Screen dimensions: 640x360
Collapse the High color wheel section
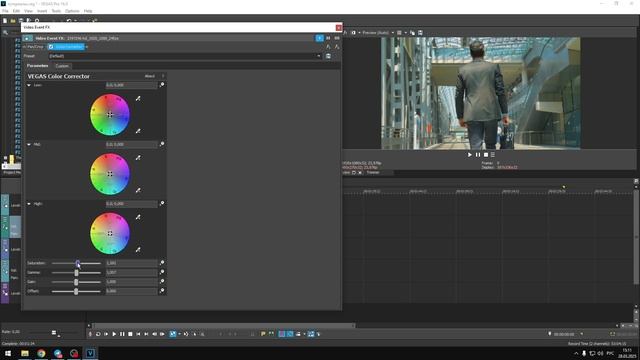point(29,204)
